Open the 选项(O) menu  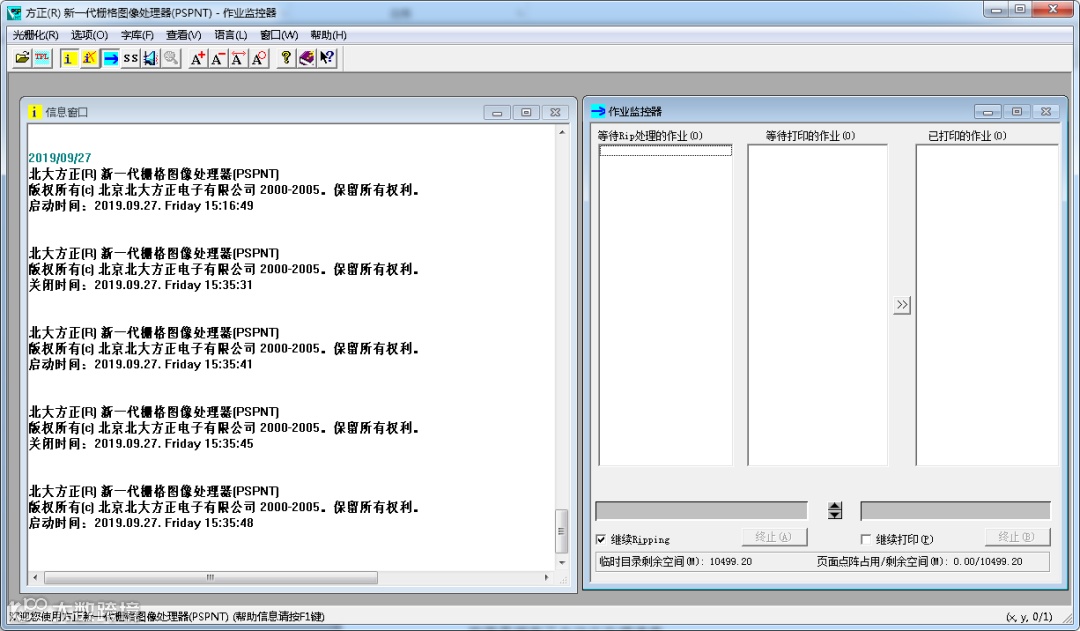90,34
